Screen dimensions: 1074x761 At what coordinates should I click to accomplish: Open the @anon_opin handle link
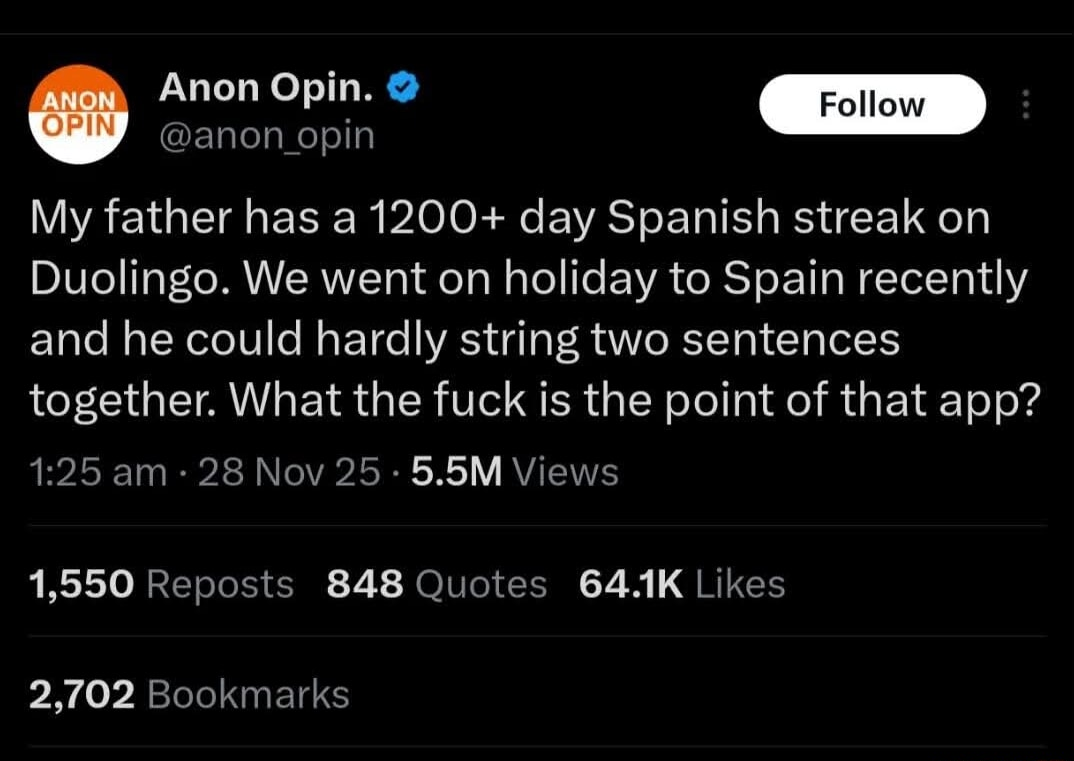tap(266, 135)
